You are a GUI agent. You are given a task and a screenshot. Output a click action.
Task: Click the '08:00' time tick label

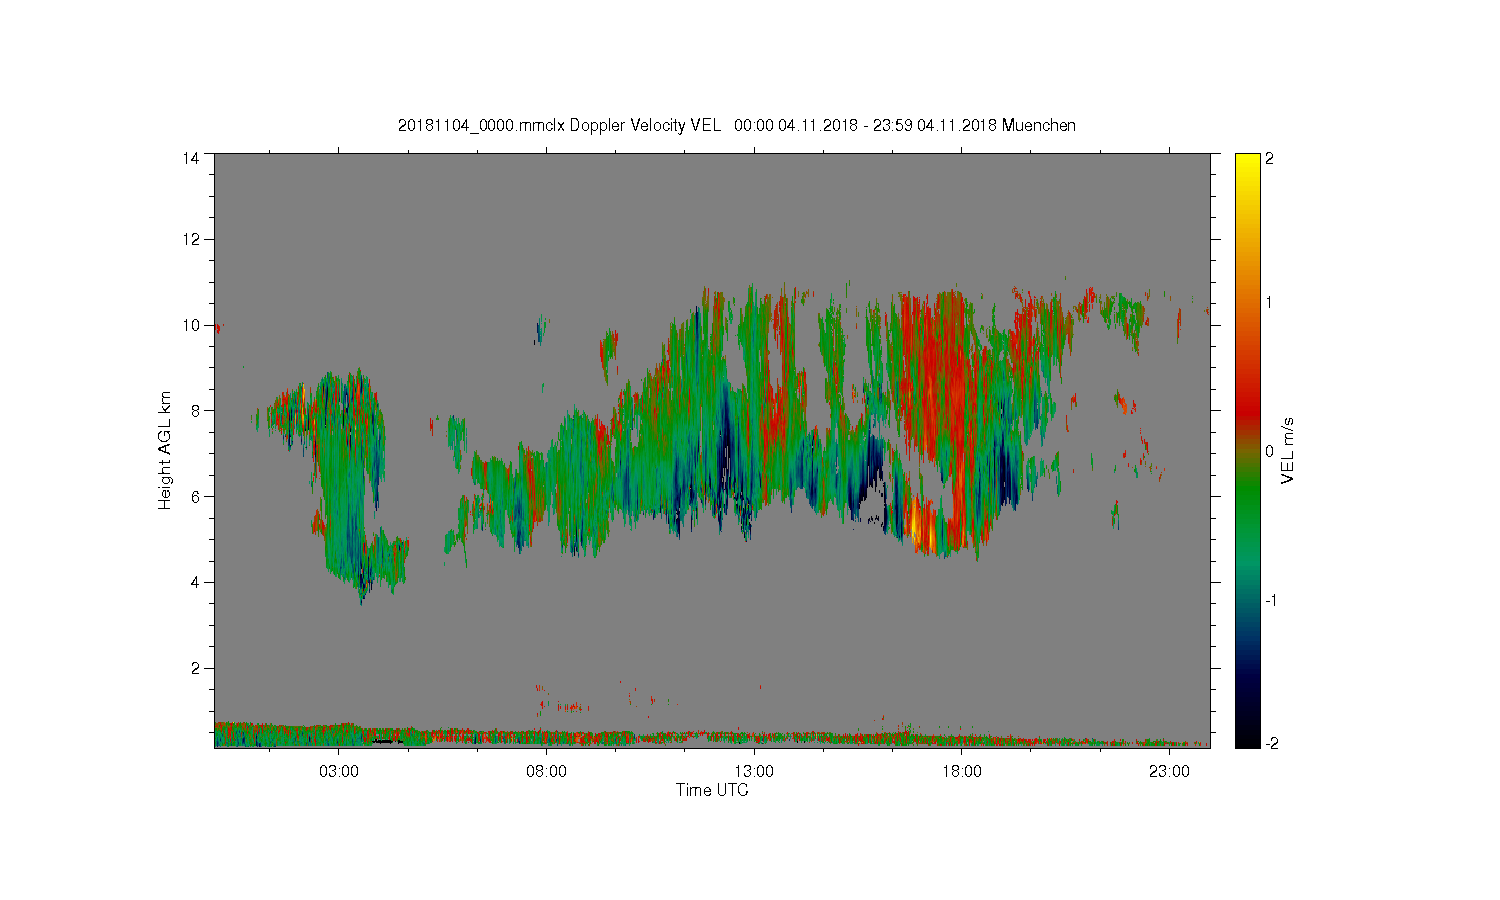click(546, 771)
